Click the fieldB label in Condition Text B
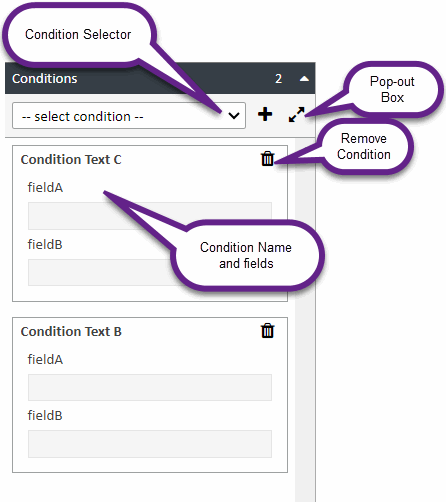The height and width of the screenshot is (502, 446). pyautogui.click(x=45, y=415)
